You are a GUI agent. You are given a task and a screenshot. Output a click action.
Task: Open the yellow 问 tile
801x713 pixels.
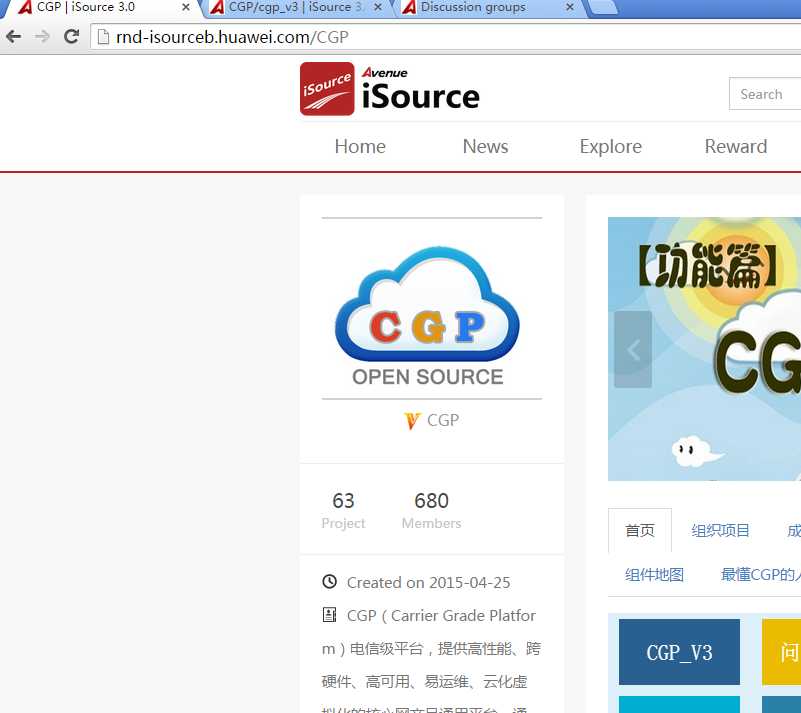(x=782, y=652)
